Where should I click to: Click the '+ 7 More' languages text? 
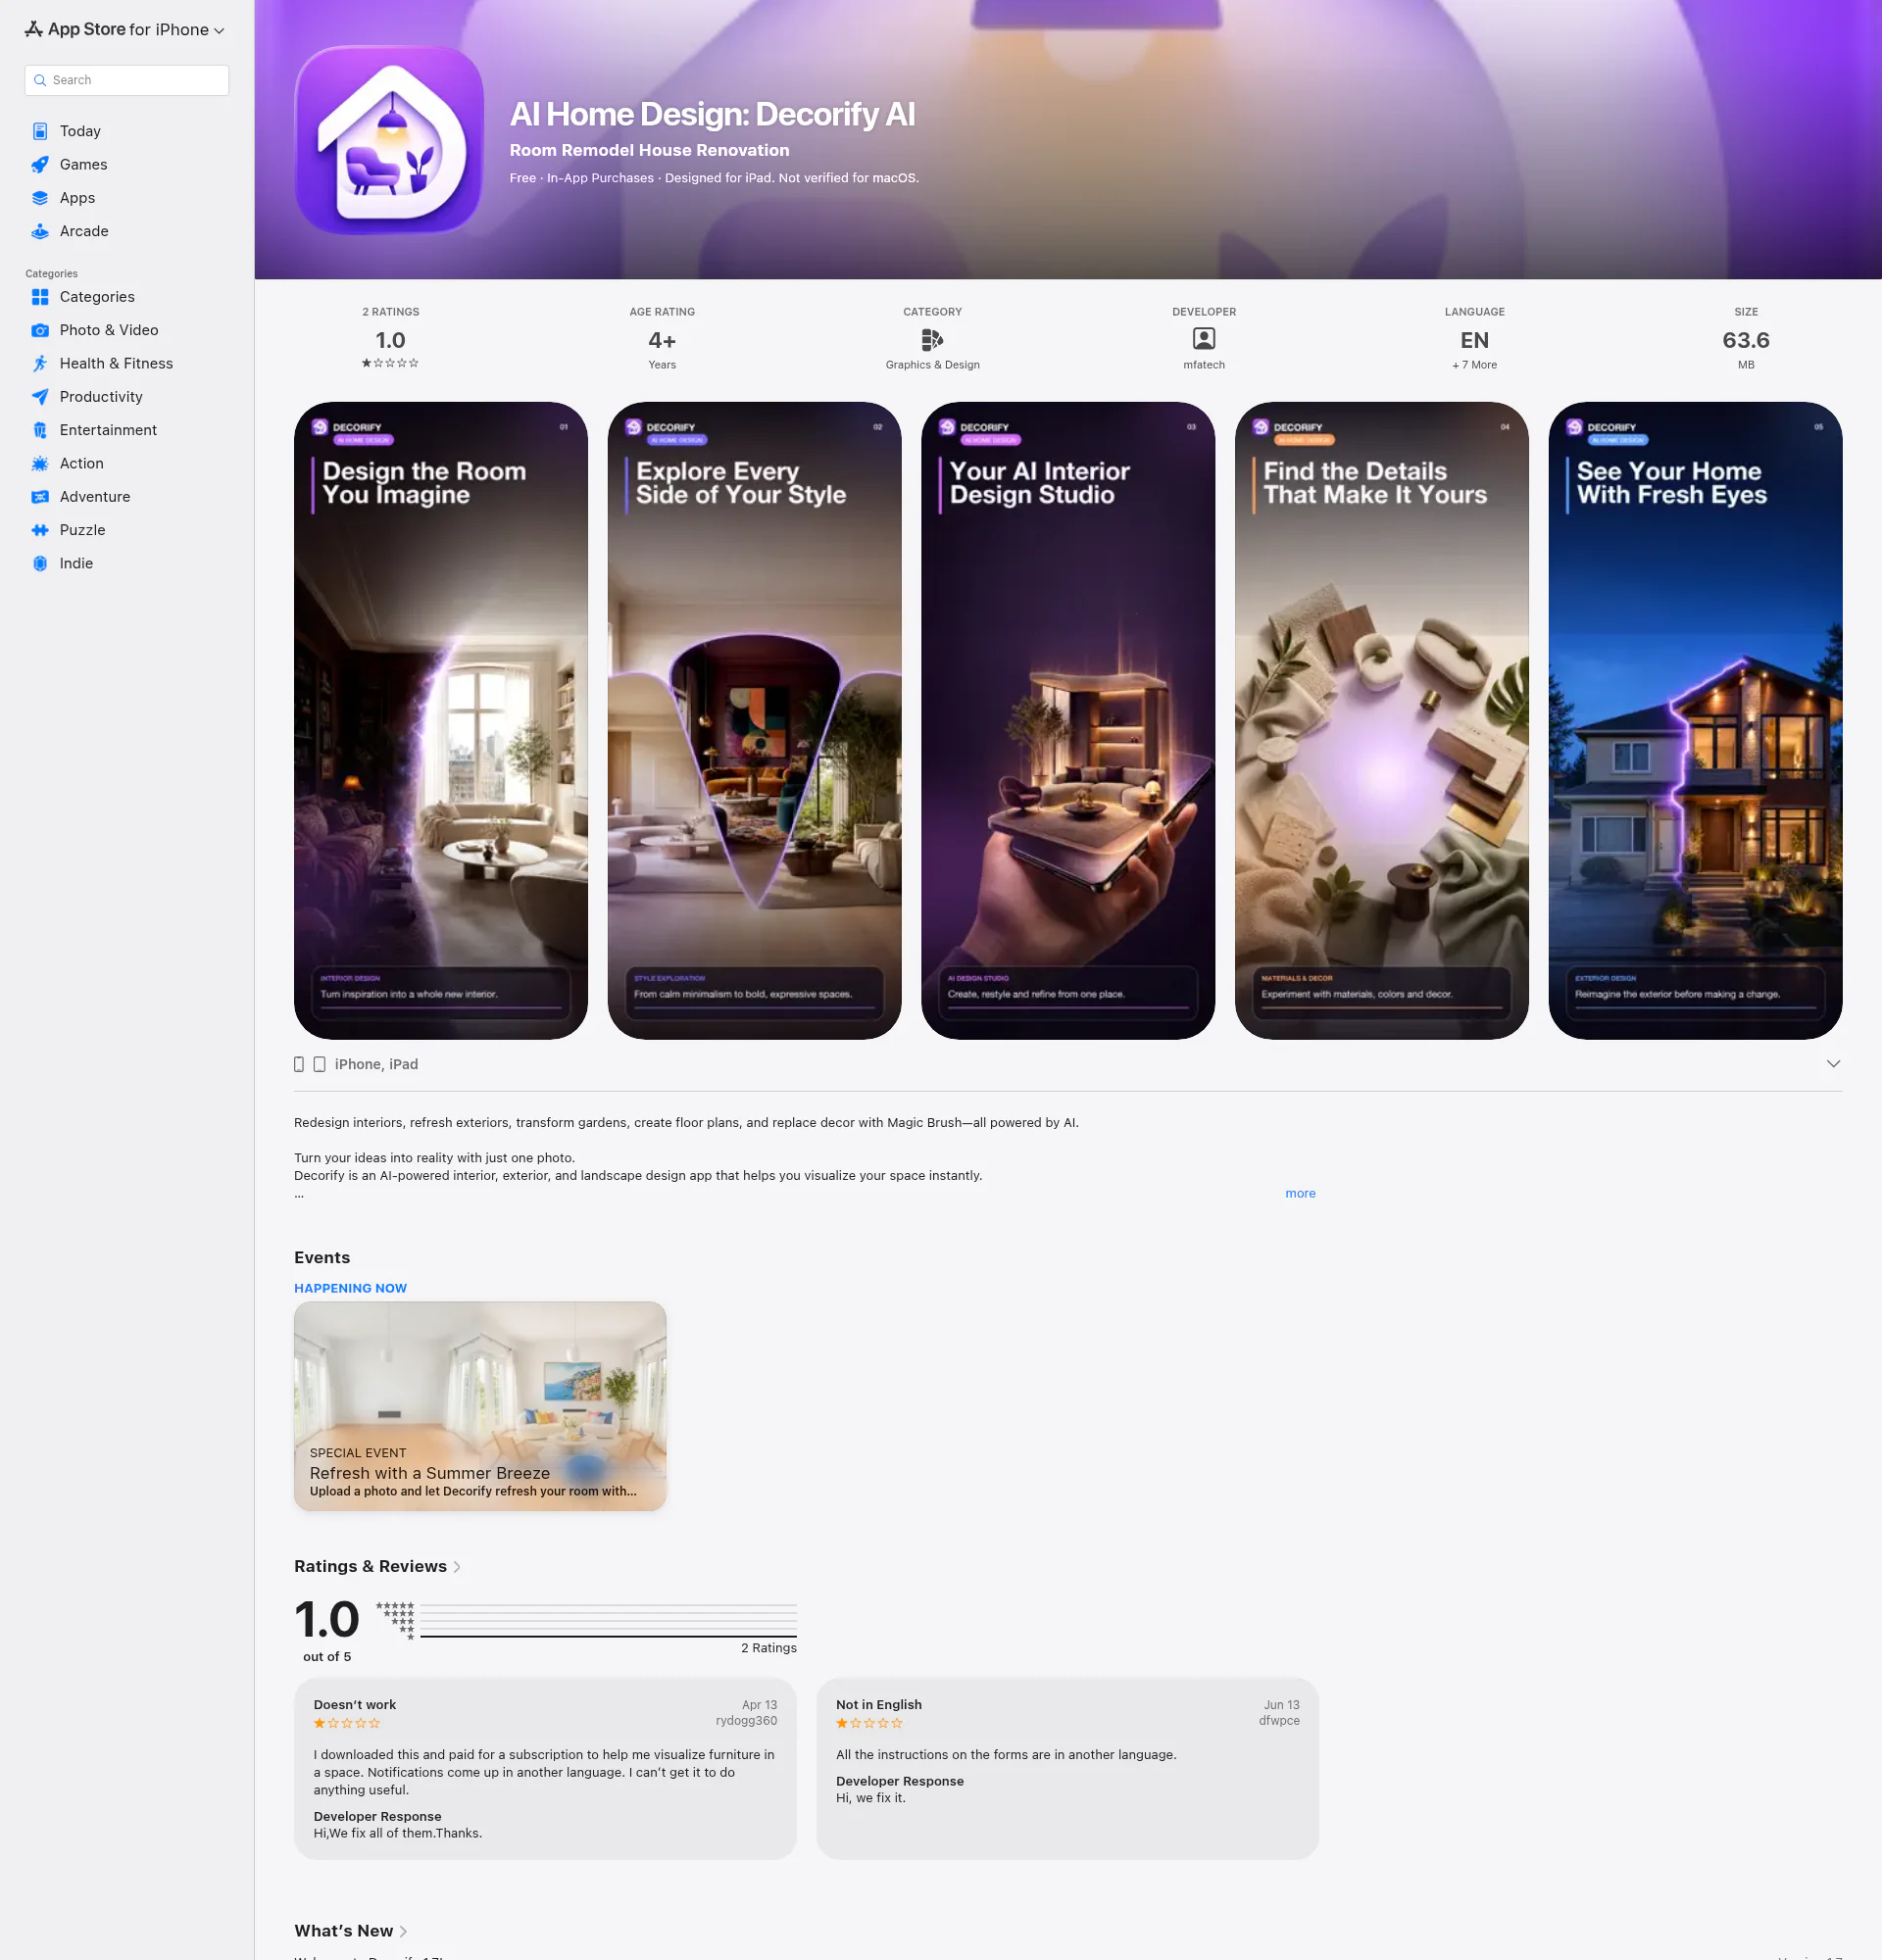point(1475,365)
